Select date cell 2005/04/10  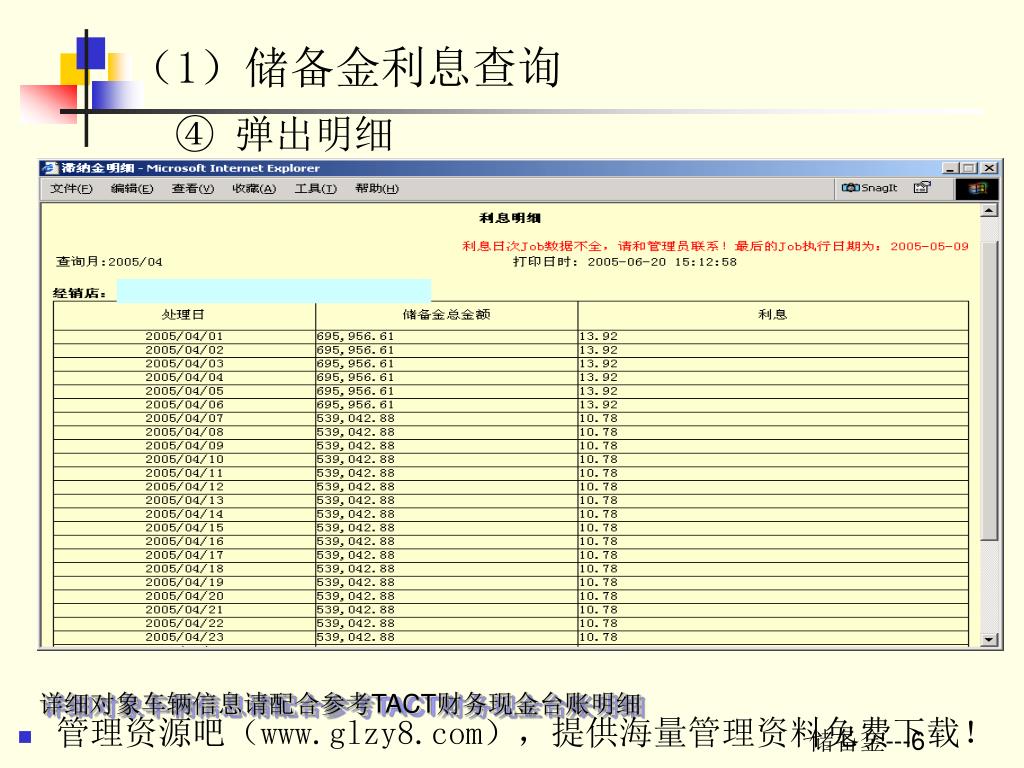pos(184,460)
